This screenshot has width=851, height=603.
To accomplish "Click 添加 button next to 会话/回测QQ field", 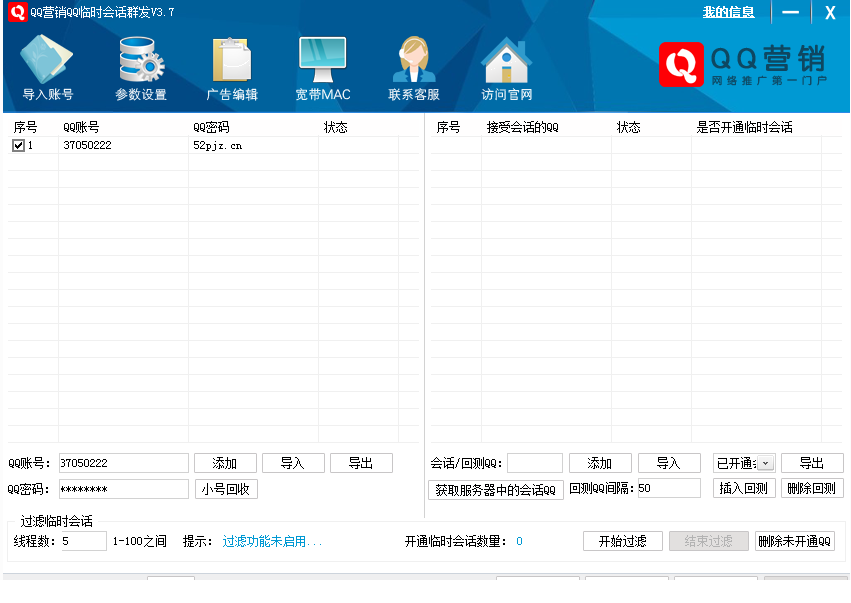I will [x=600, y=463].
